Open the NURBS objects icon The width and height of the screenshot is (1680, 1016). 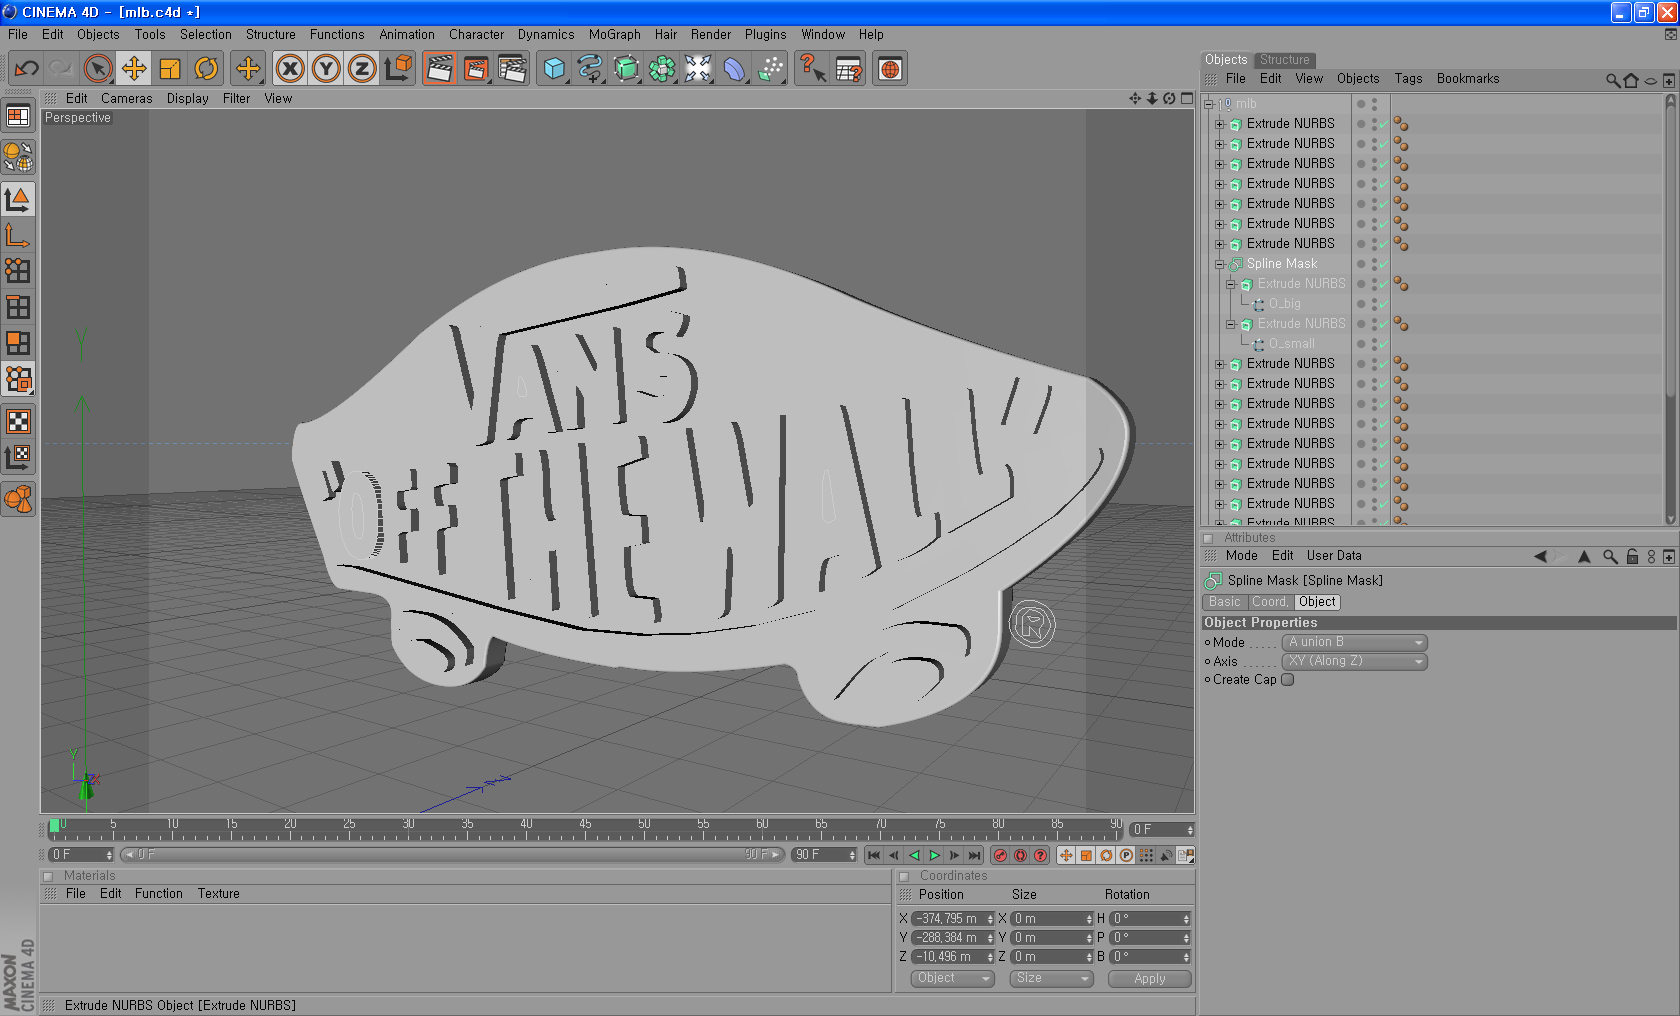626,69
